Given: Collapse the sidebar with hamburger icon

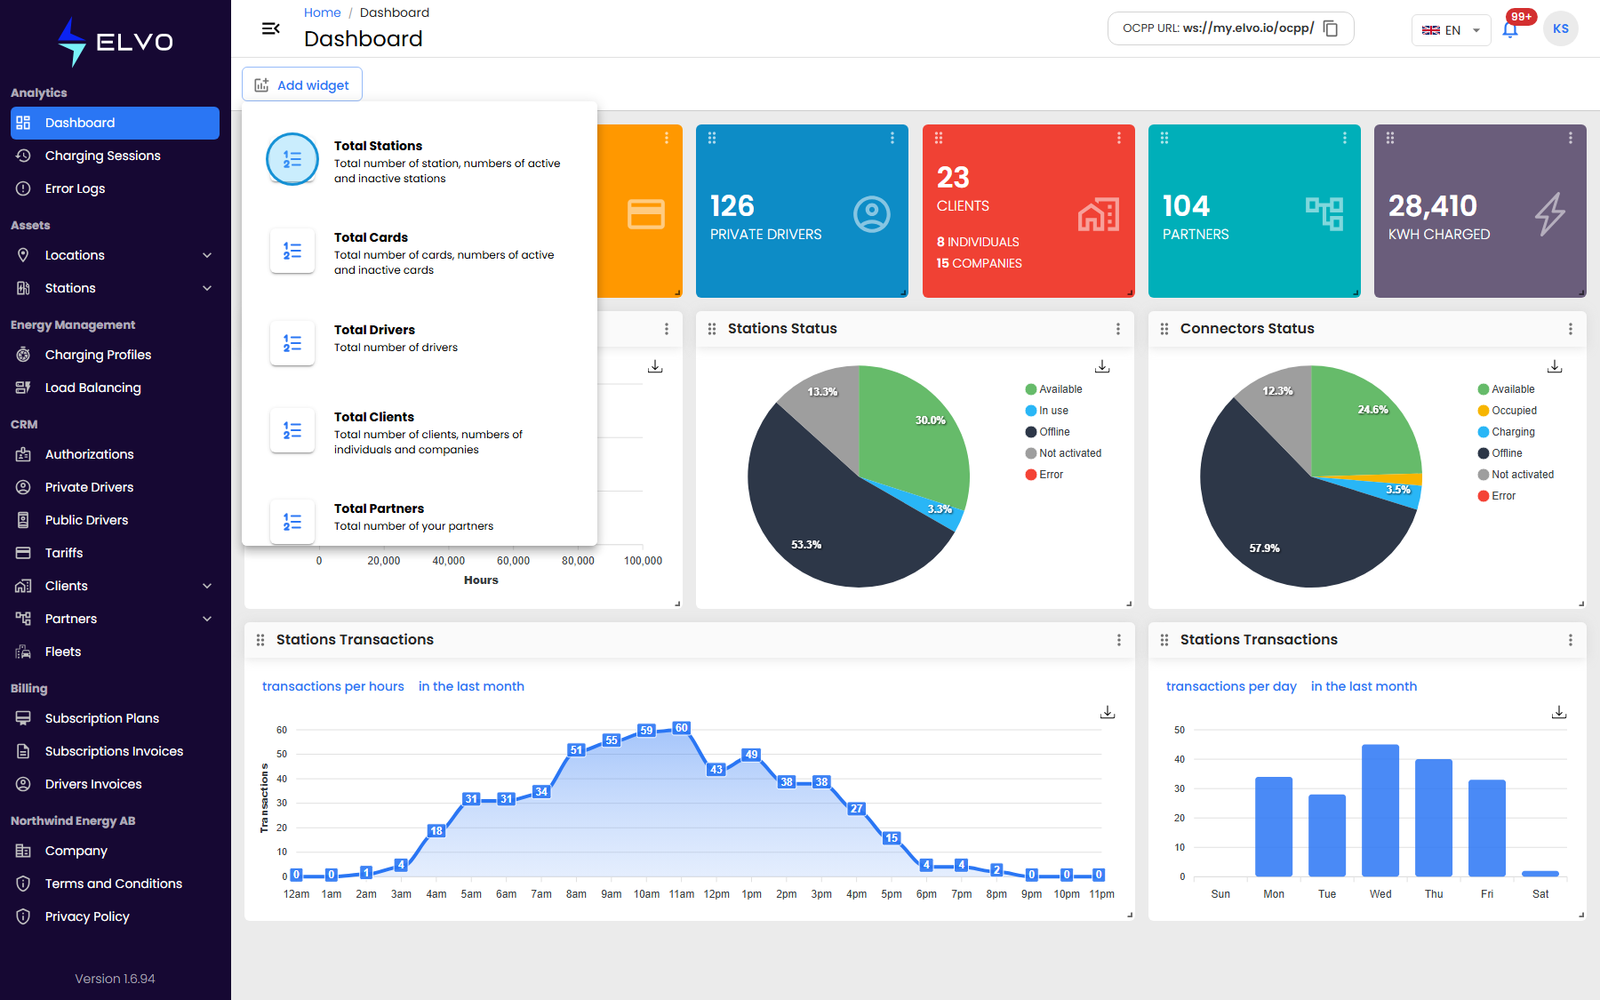Looking at the screenshot, I should point(270,29).
